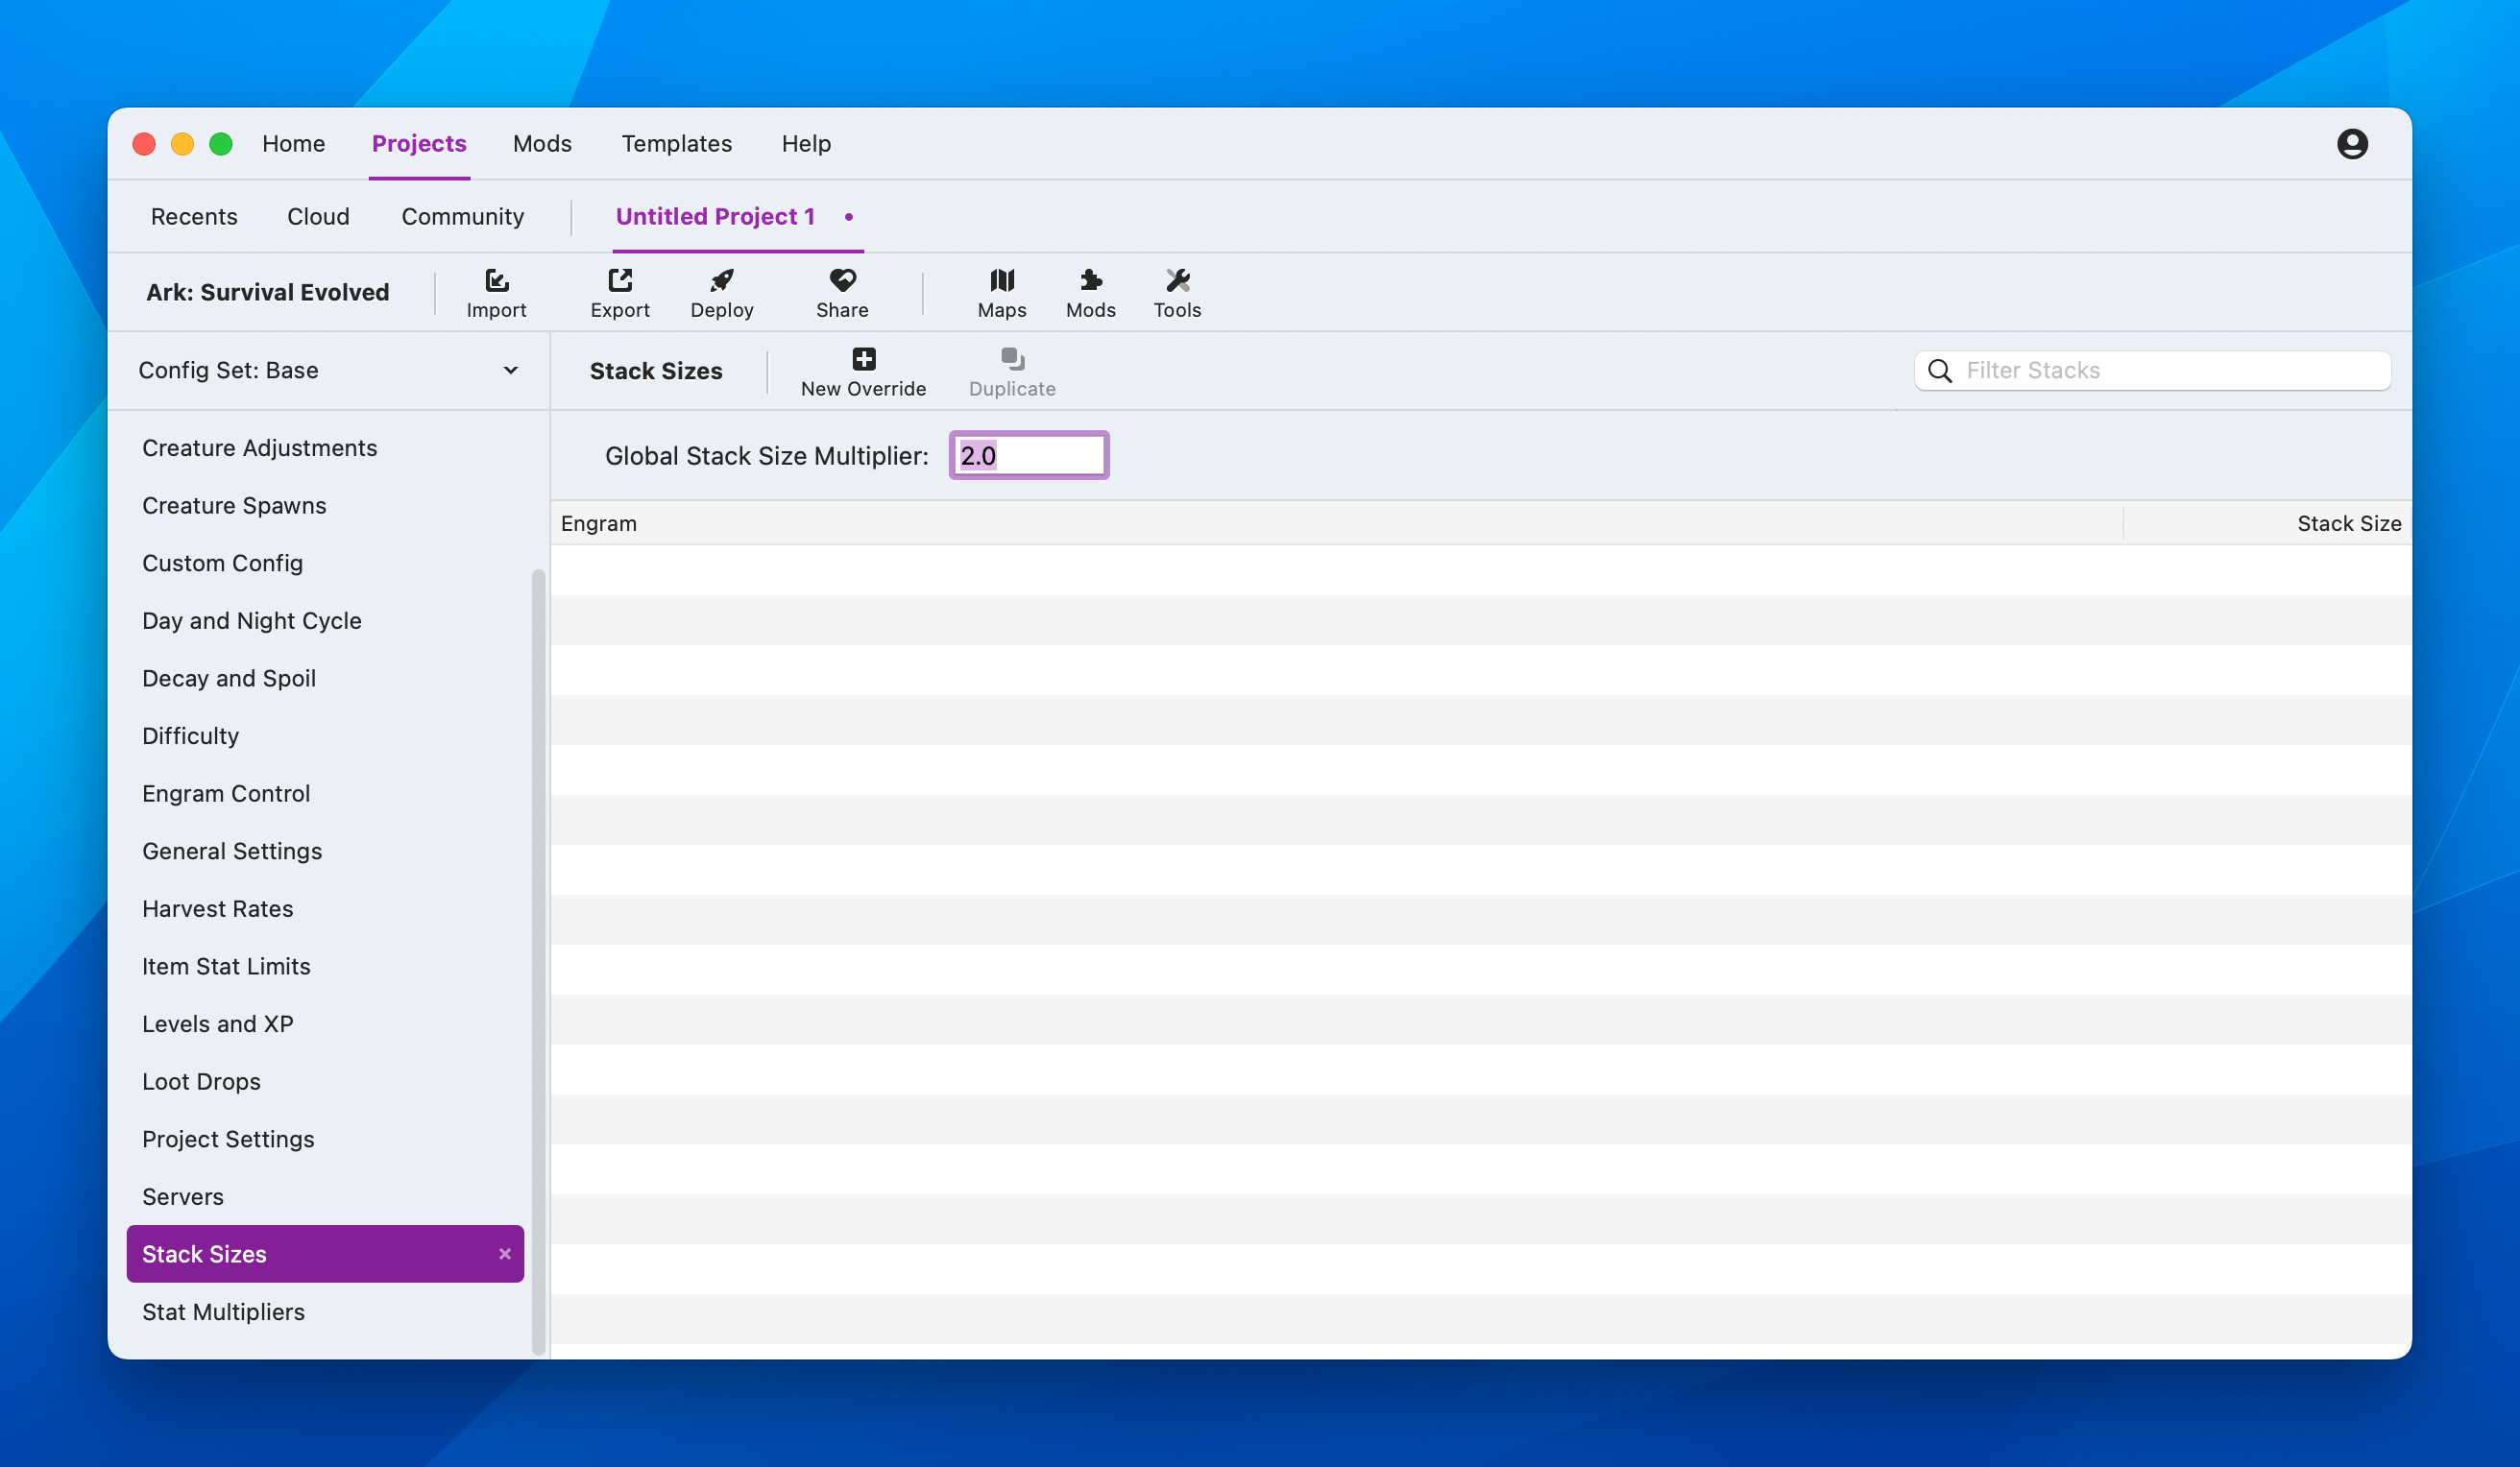
Task: Switch to the Templates tab
Action: [x=676, y=144]
